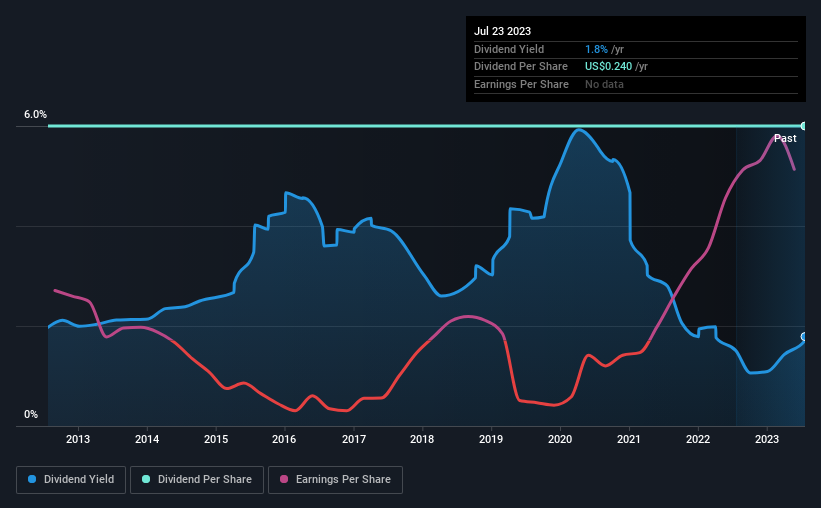Select the 2016 x-axis label
The width and height of the screenshot is (821, 508).
284,439
